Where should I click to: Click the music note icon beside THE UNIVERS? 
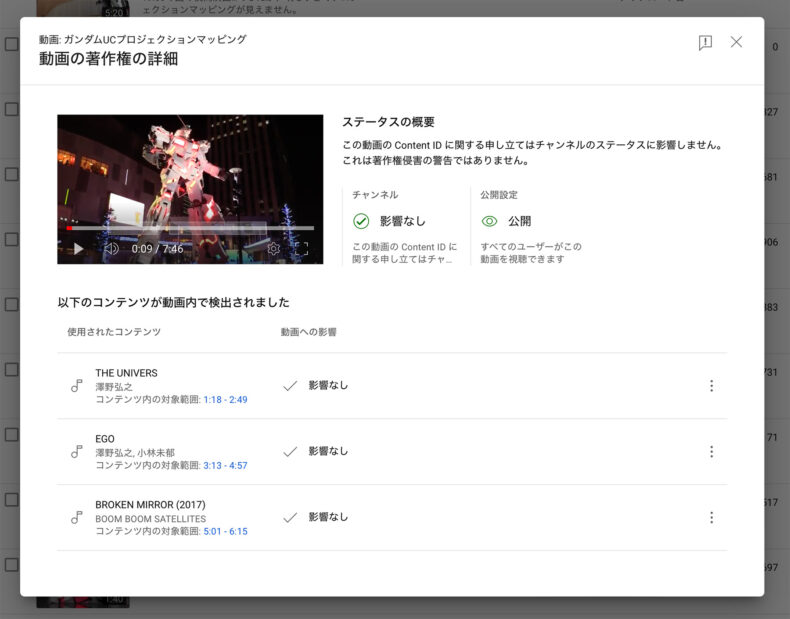[76, 386]
